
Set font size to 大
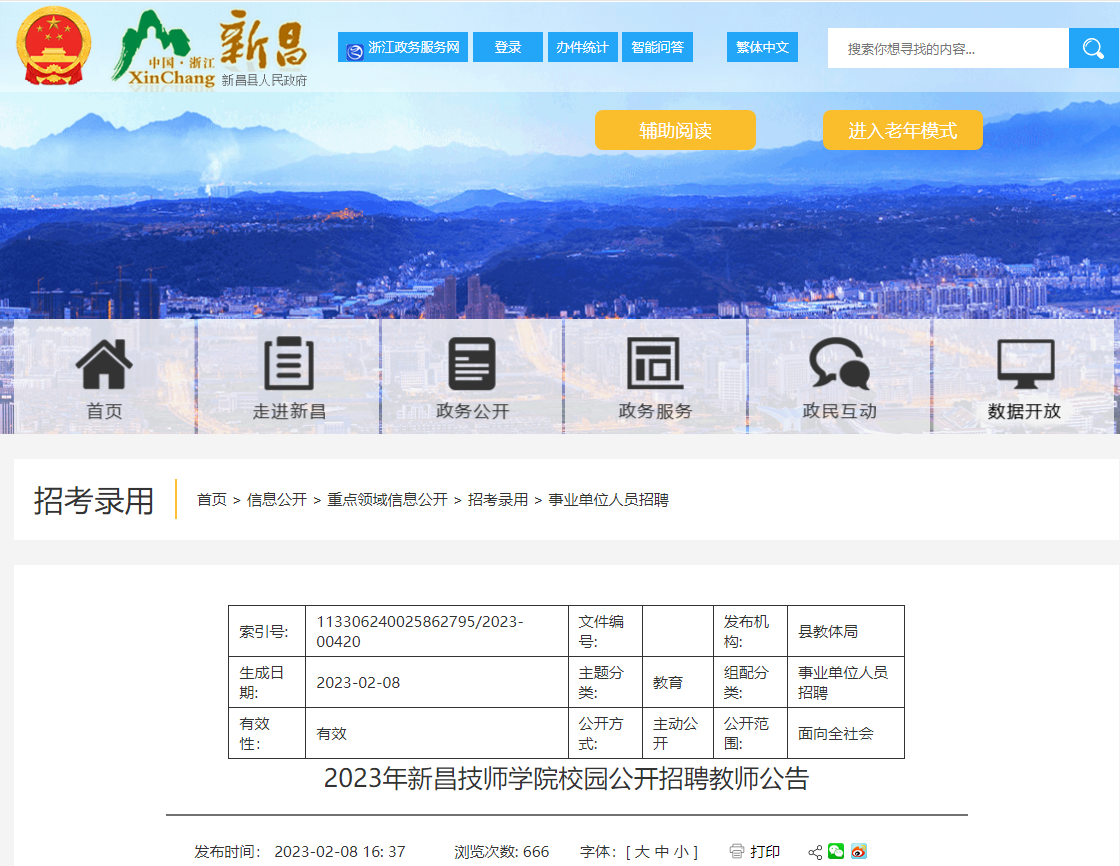641,852
